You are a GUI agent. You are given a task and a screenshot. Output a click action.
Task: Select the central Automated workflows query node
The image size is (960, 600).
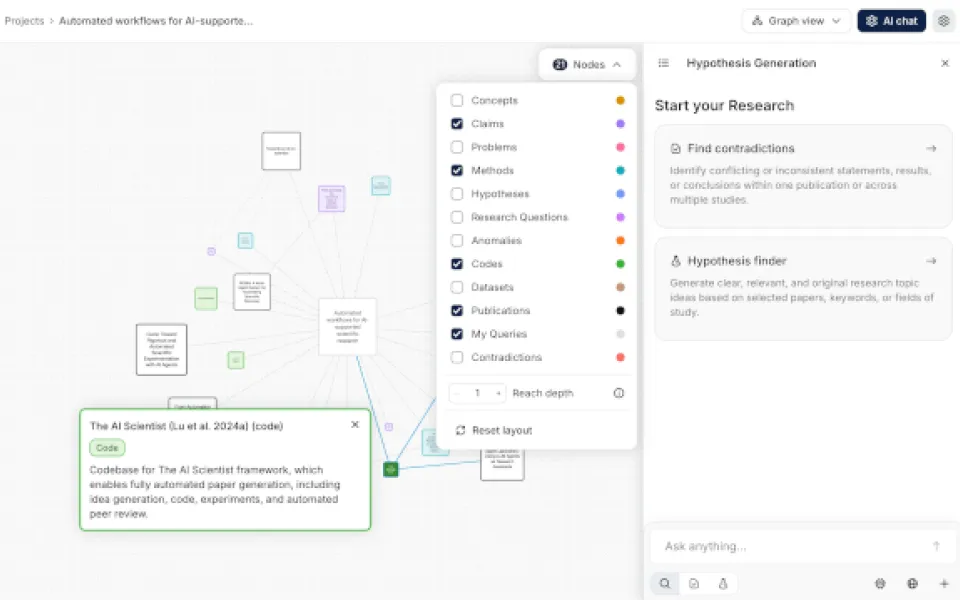[x=347, y=326]
